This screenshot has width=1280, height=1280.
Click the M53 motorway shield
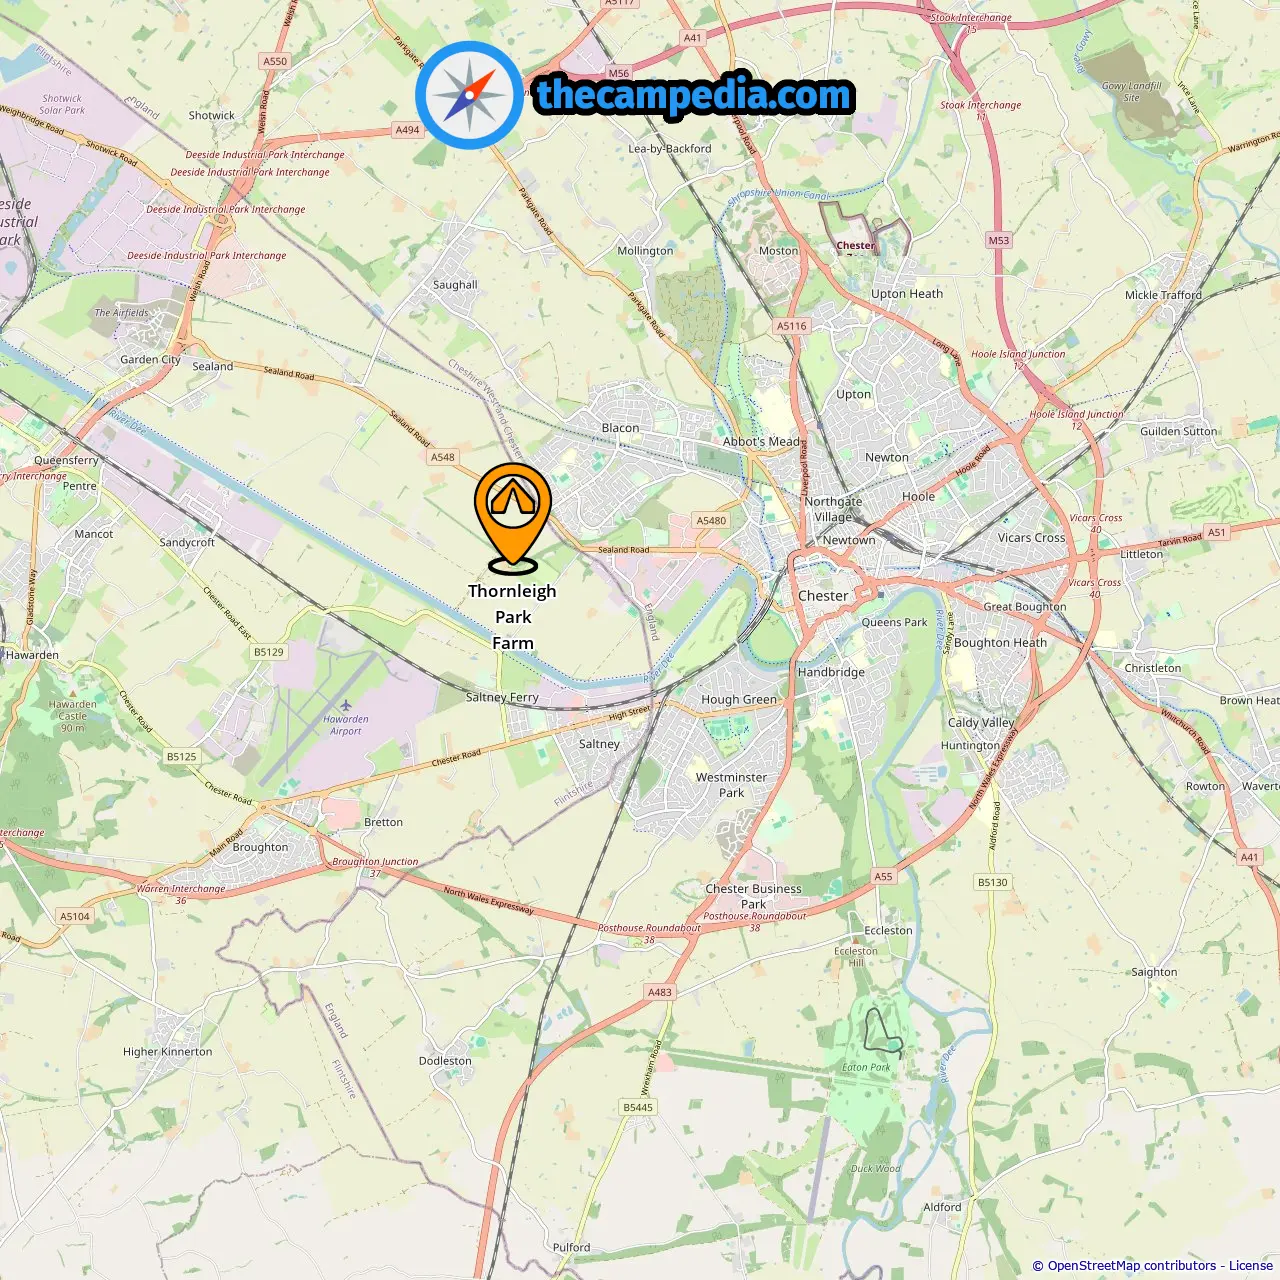coord(999,240)
